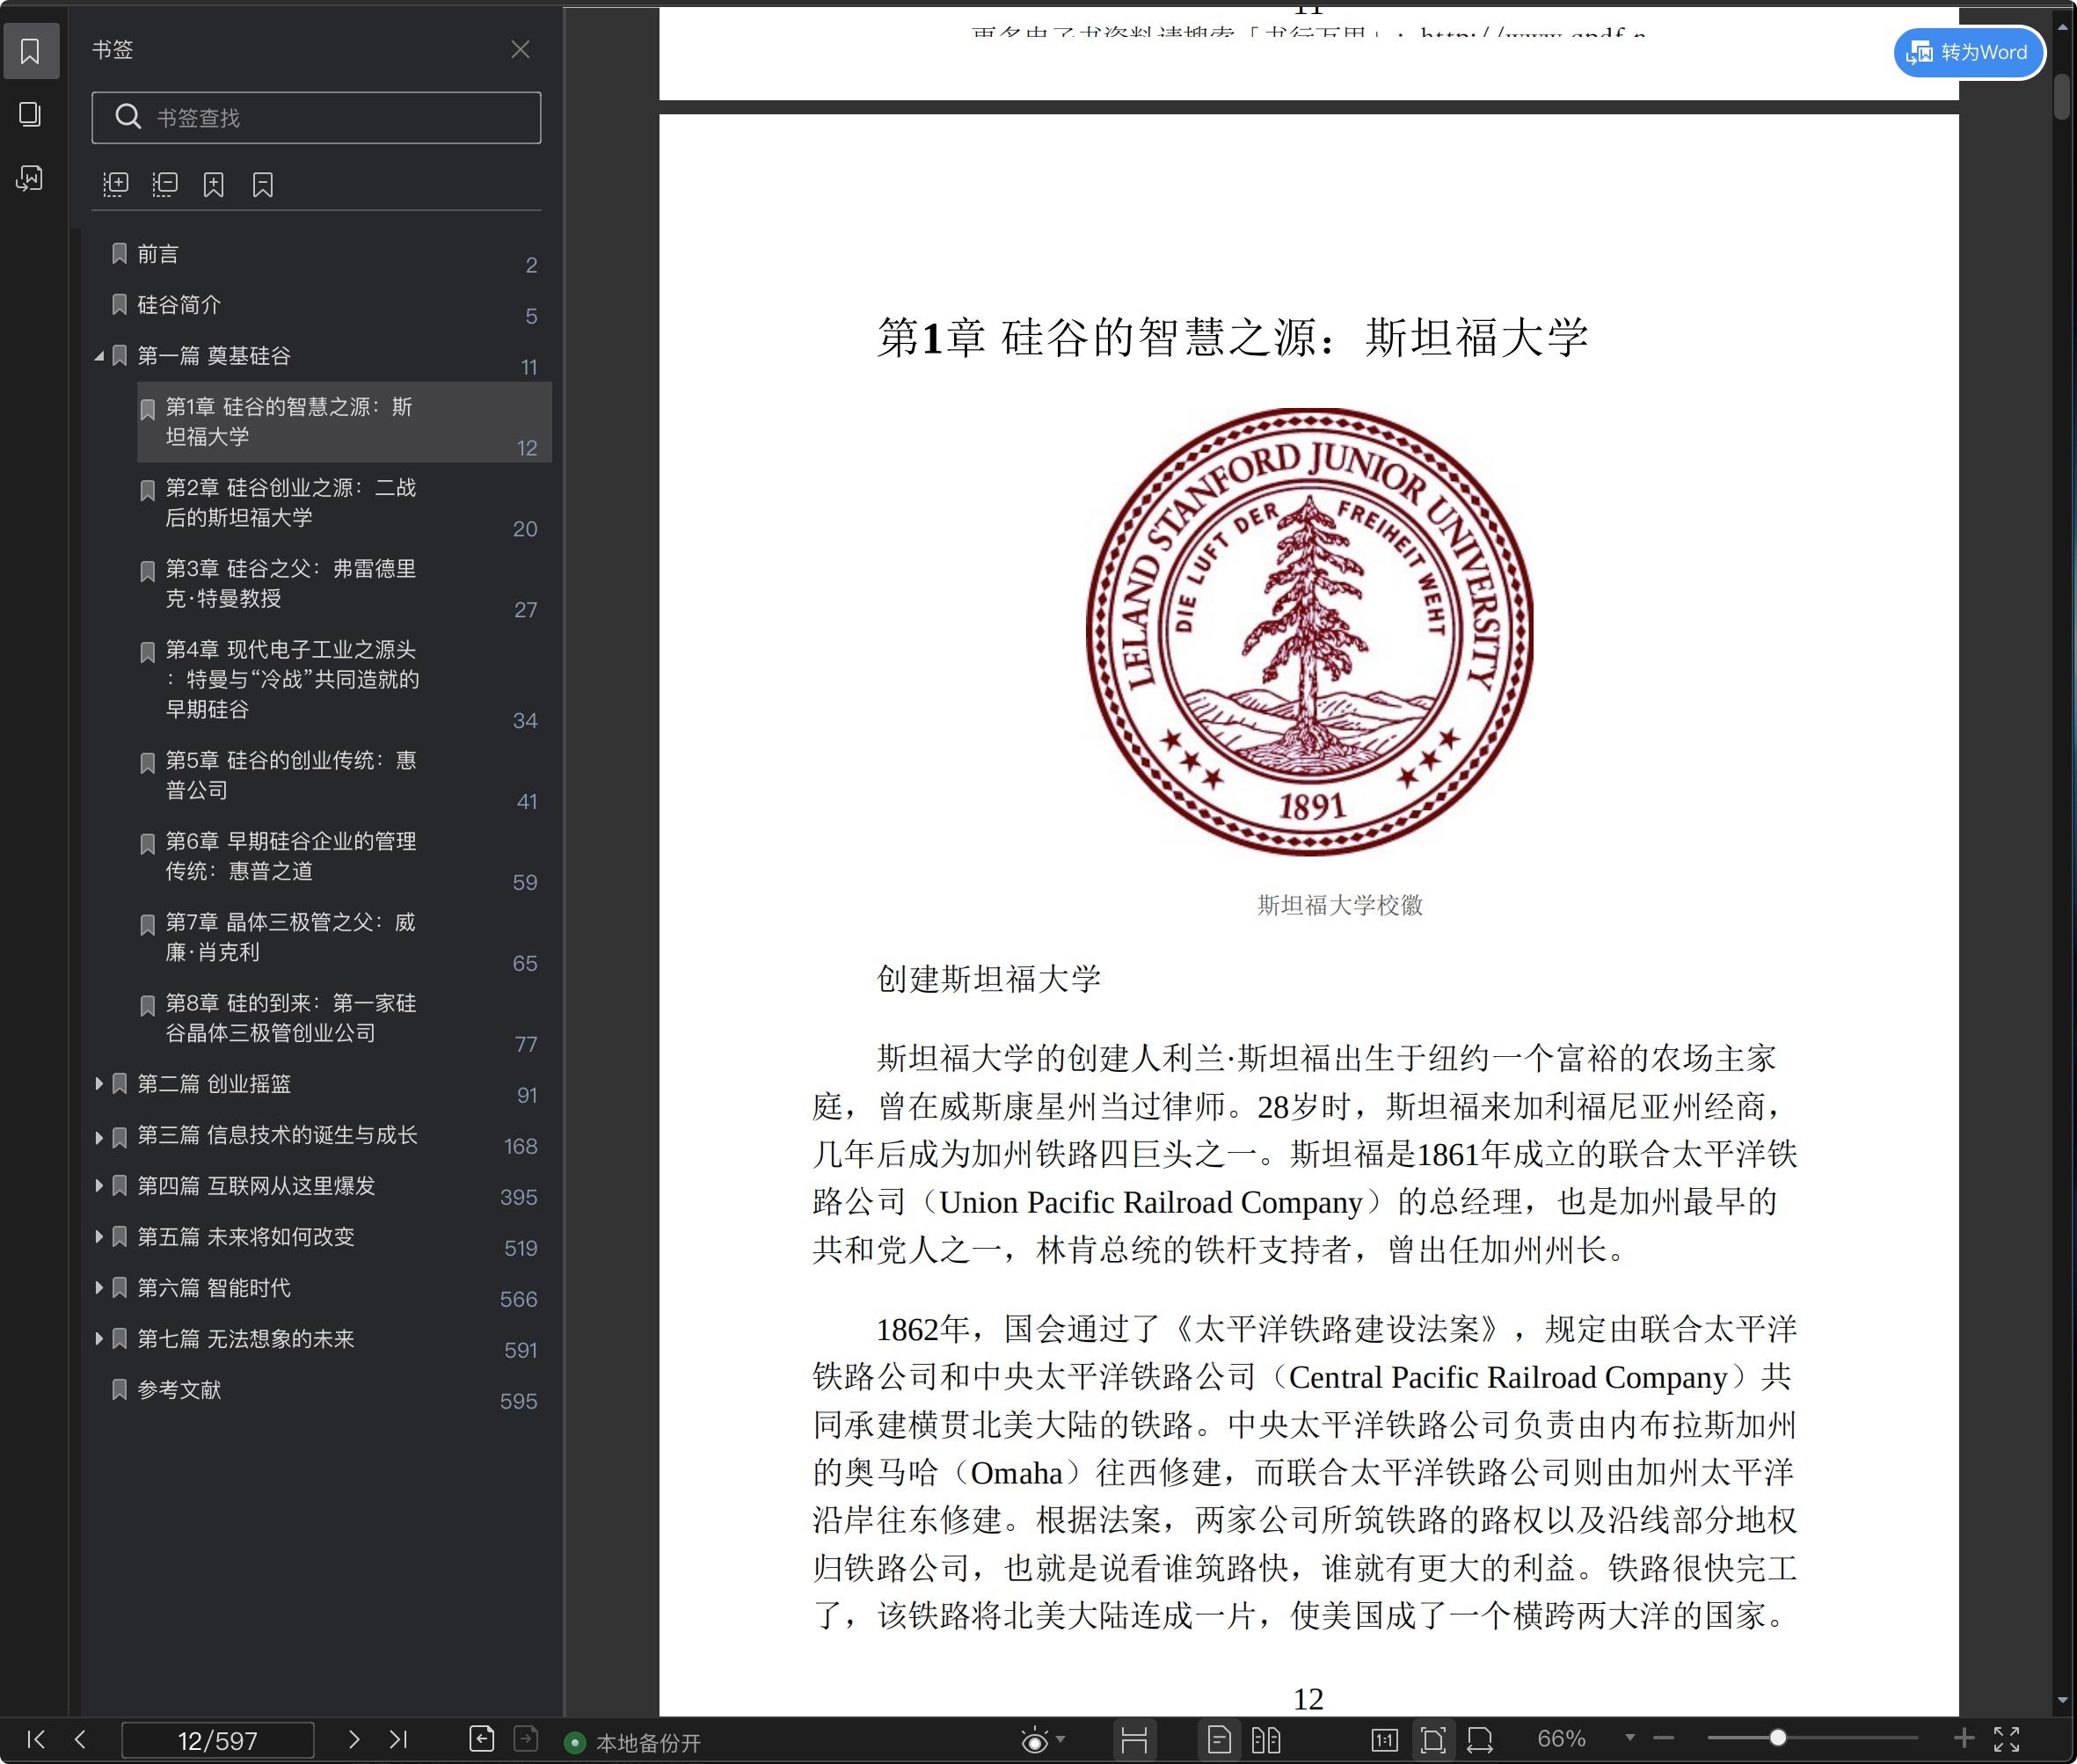Click the 66% zoom value

(x=1561, y=1739)
